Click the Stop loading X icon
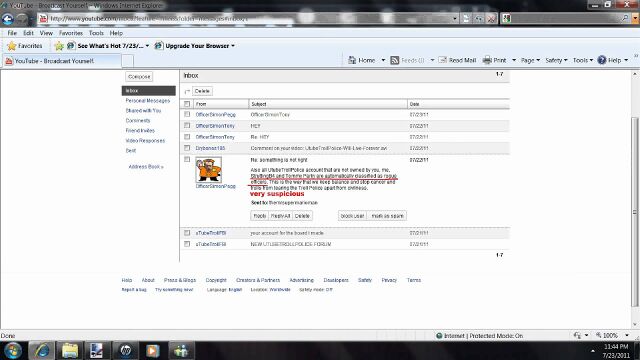Image resolution: width=640 pixels, height=360 pixels. [x=491, y=19]
